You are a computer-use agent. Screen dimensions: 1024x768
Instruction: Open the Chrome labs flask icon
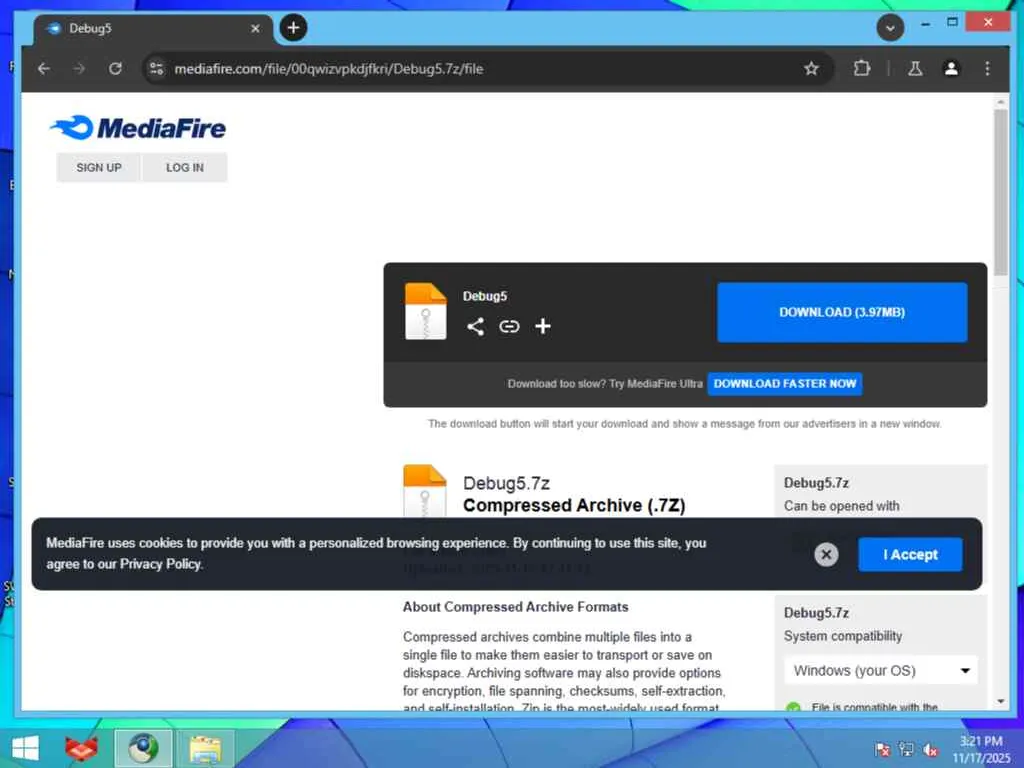(915, 69)
